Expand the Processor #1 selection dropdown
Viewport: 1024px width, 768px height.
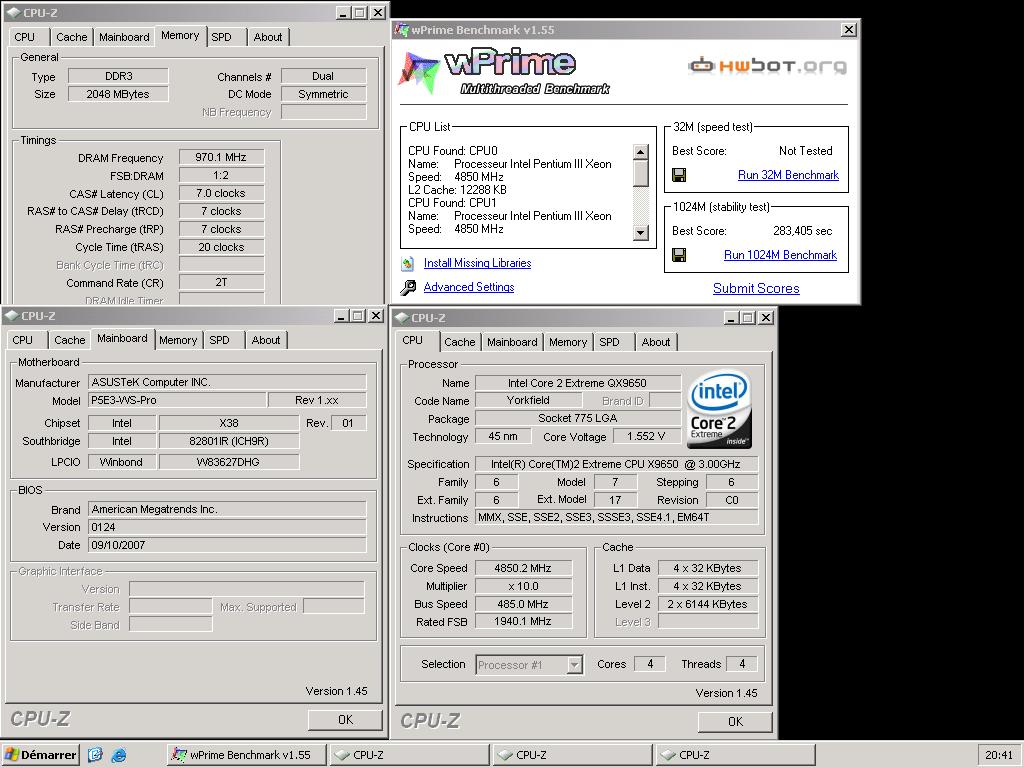coord(574,665)
